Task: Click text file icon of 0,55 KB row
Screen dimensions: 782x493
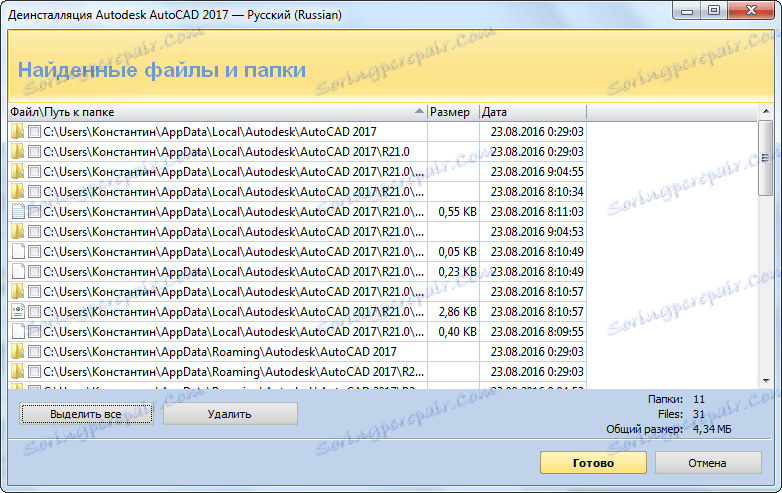Action: [x=18, y=211]
